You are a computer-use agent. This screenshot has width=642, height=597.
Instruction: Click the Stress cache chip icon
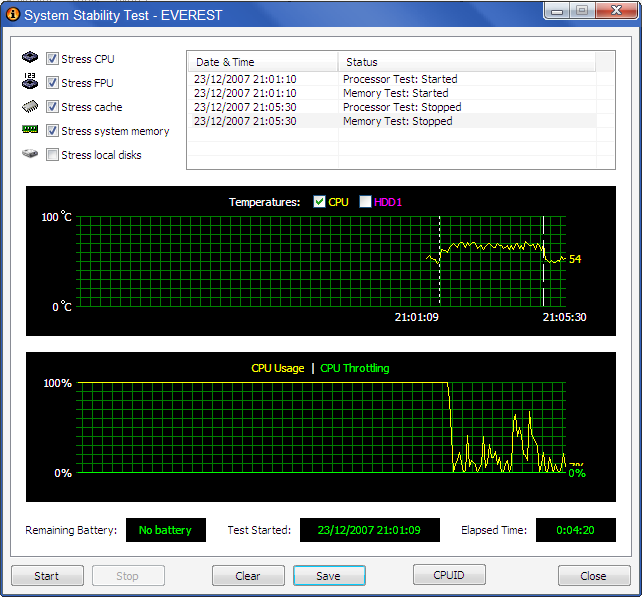[30, 106]
